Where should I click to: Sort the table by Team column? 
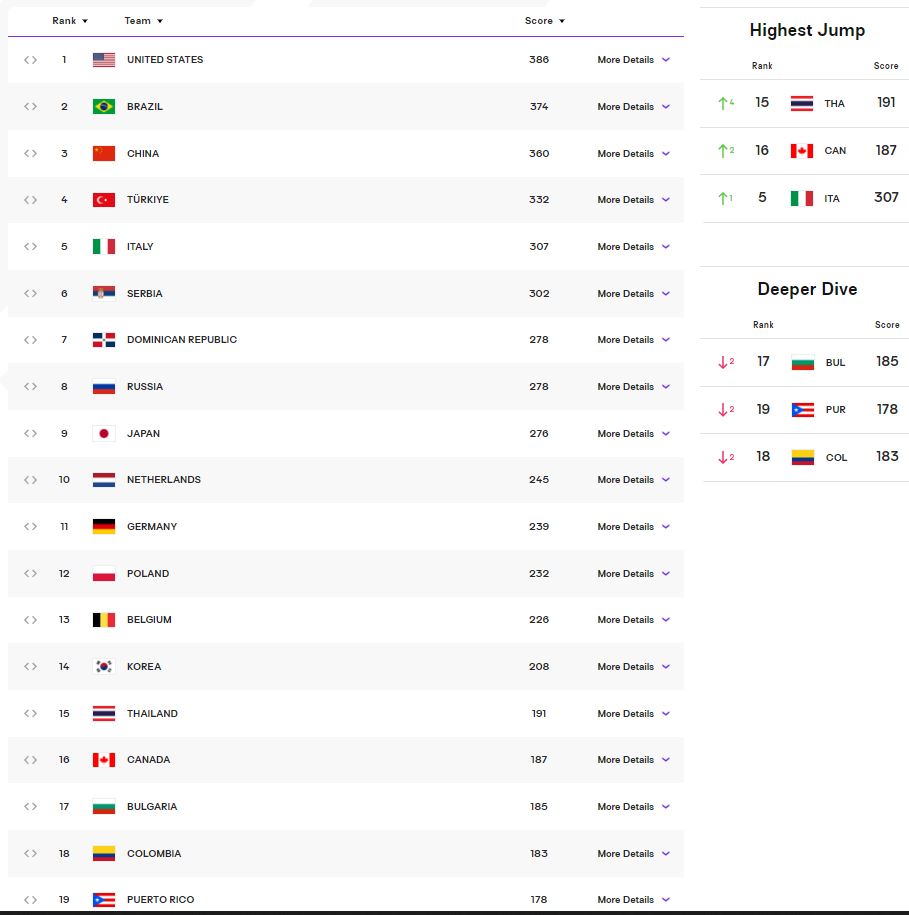click(144, 21)
